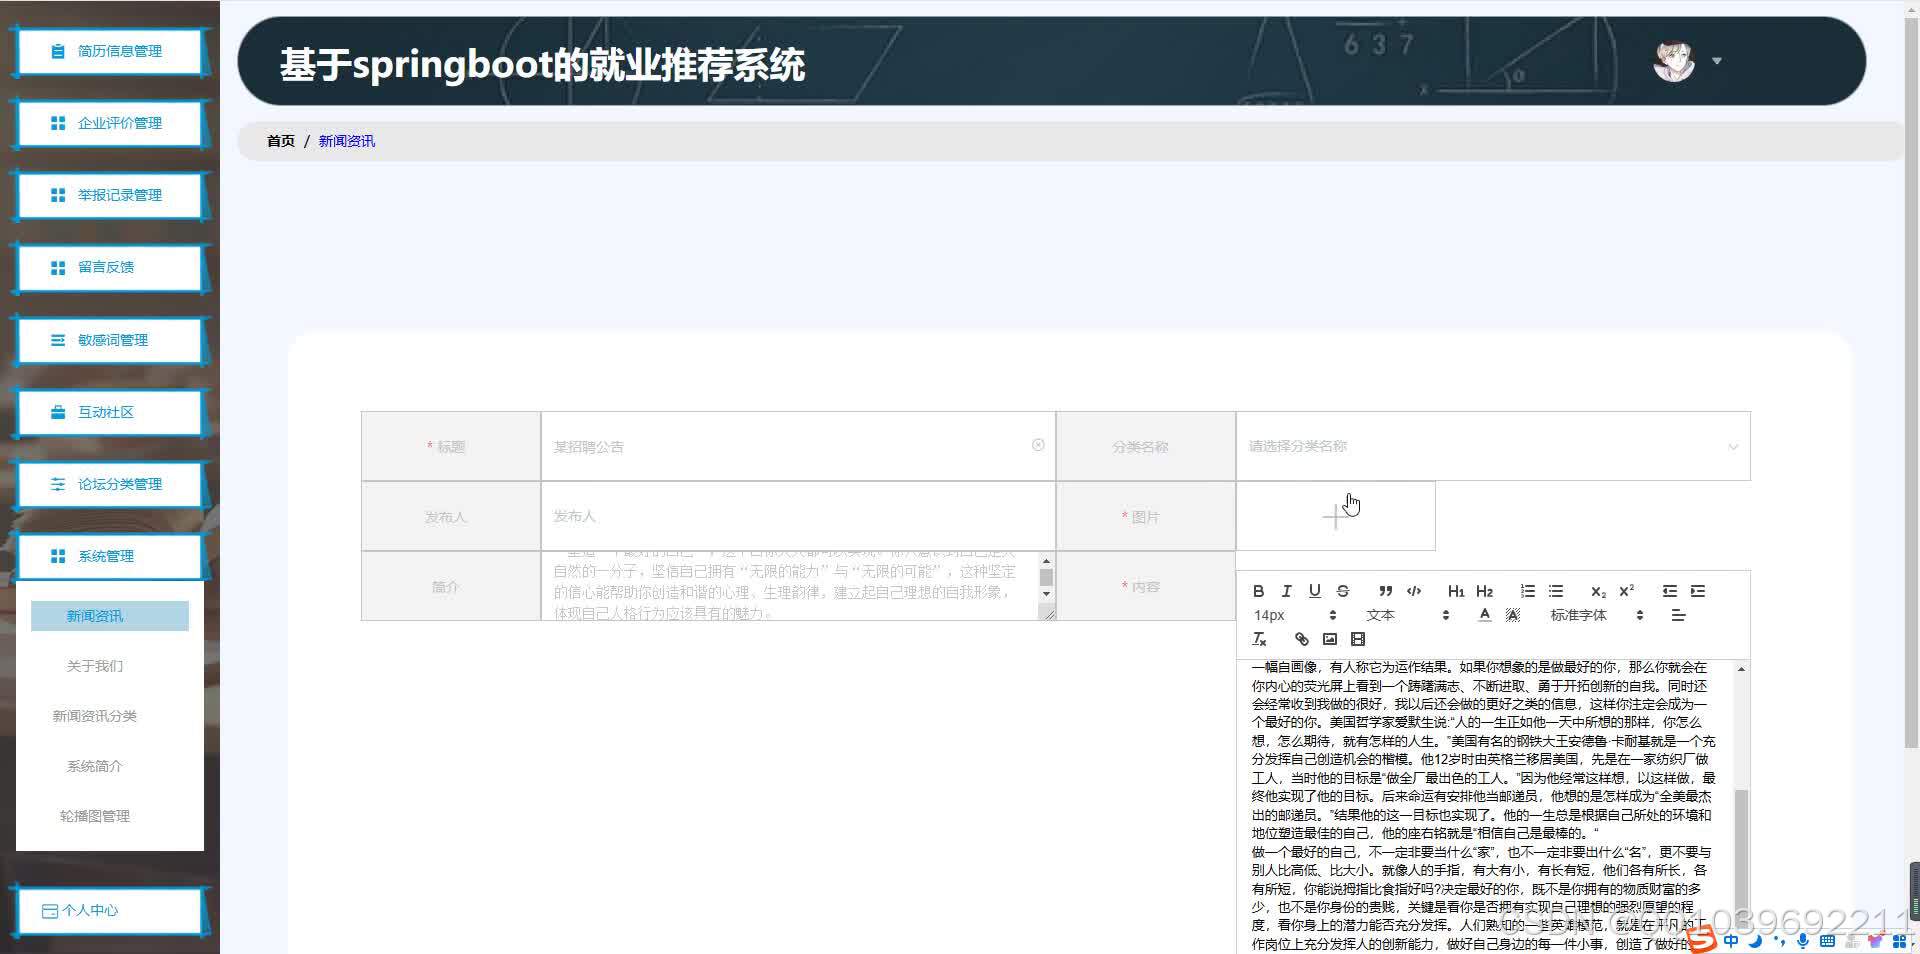
Task: Apply H1 heading style
Action: point(1456,591)
